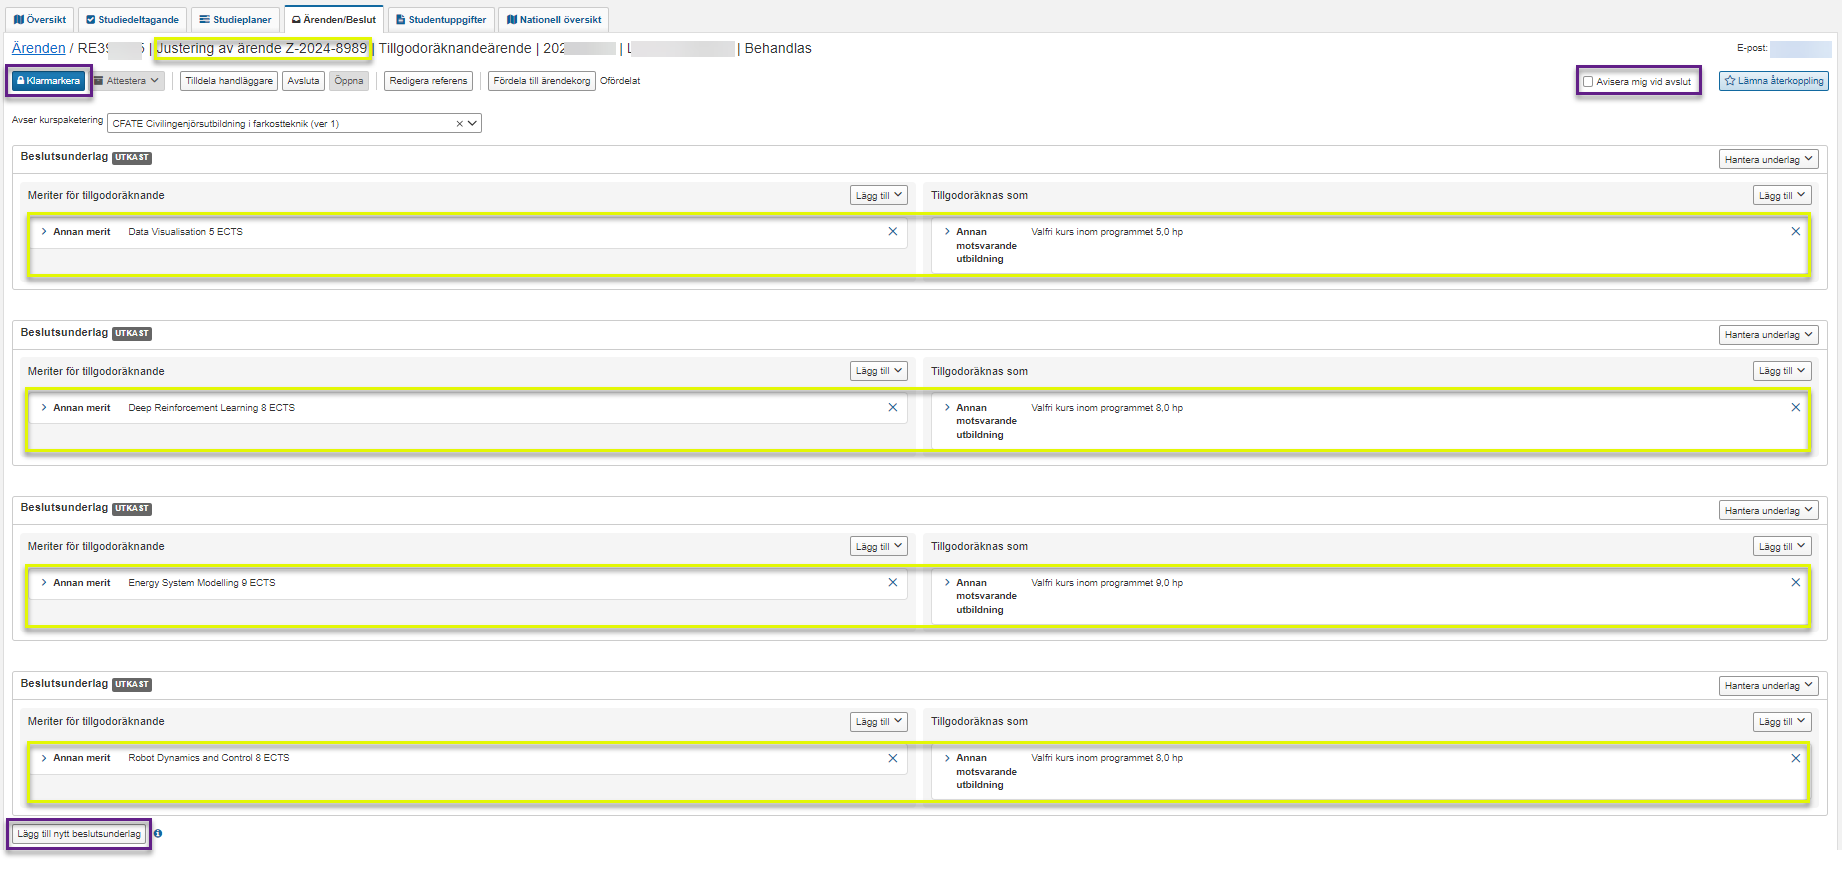This screenshot has height=878, width=1842.
Task: Click the Justering av ärende Z-2024-8989 text
Action: click(262, 48)
